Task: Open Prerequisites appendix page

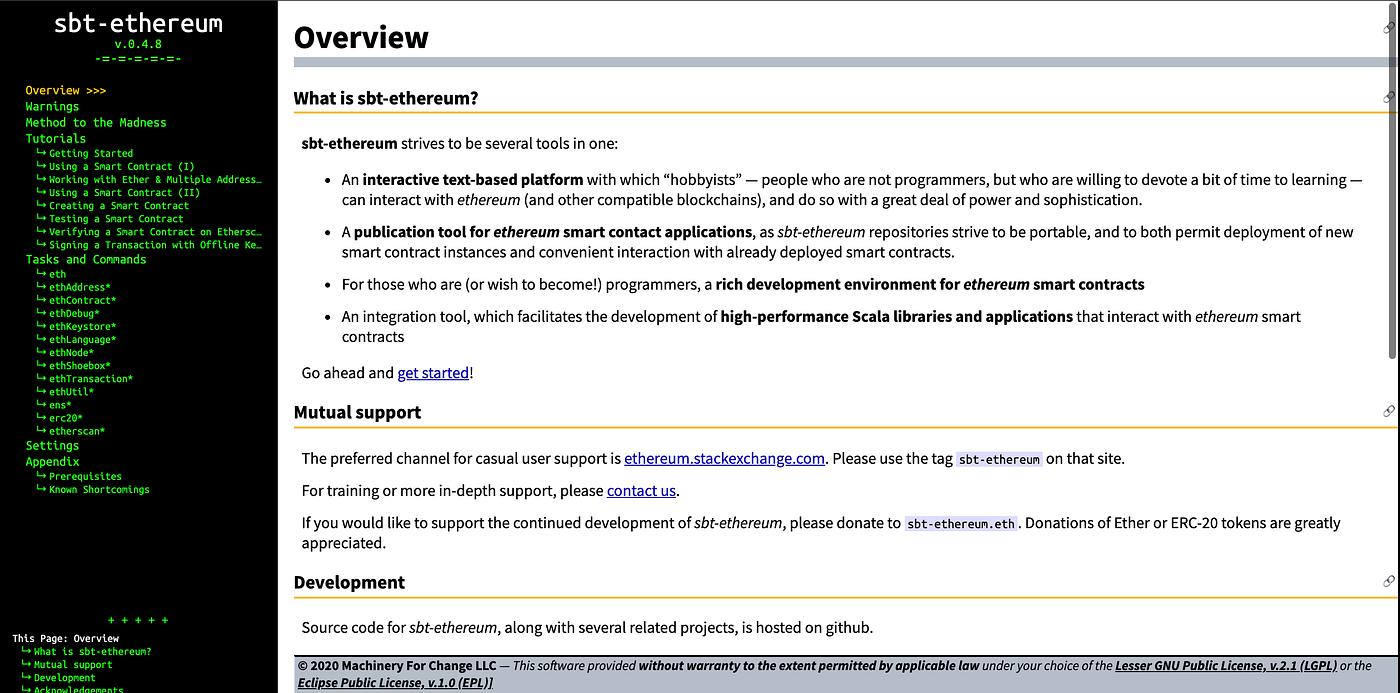Action: coord(85,476)
